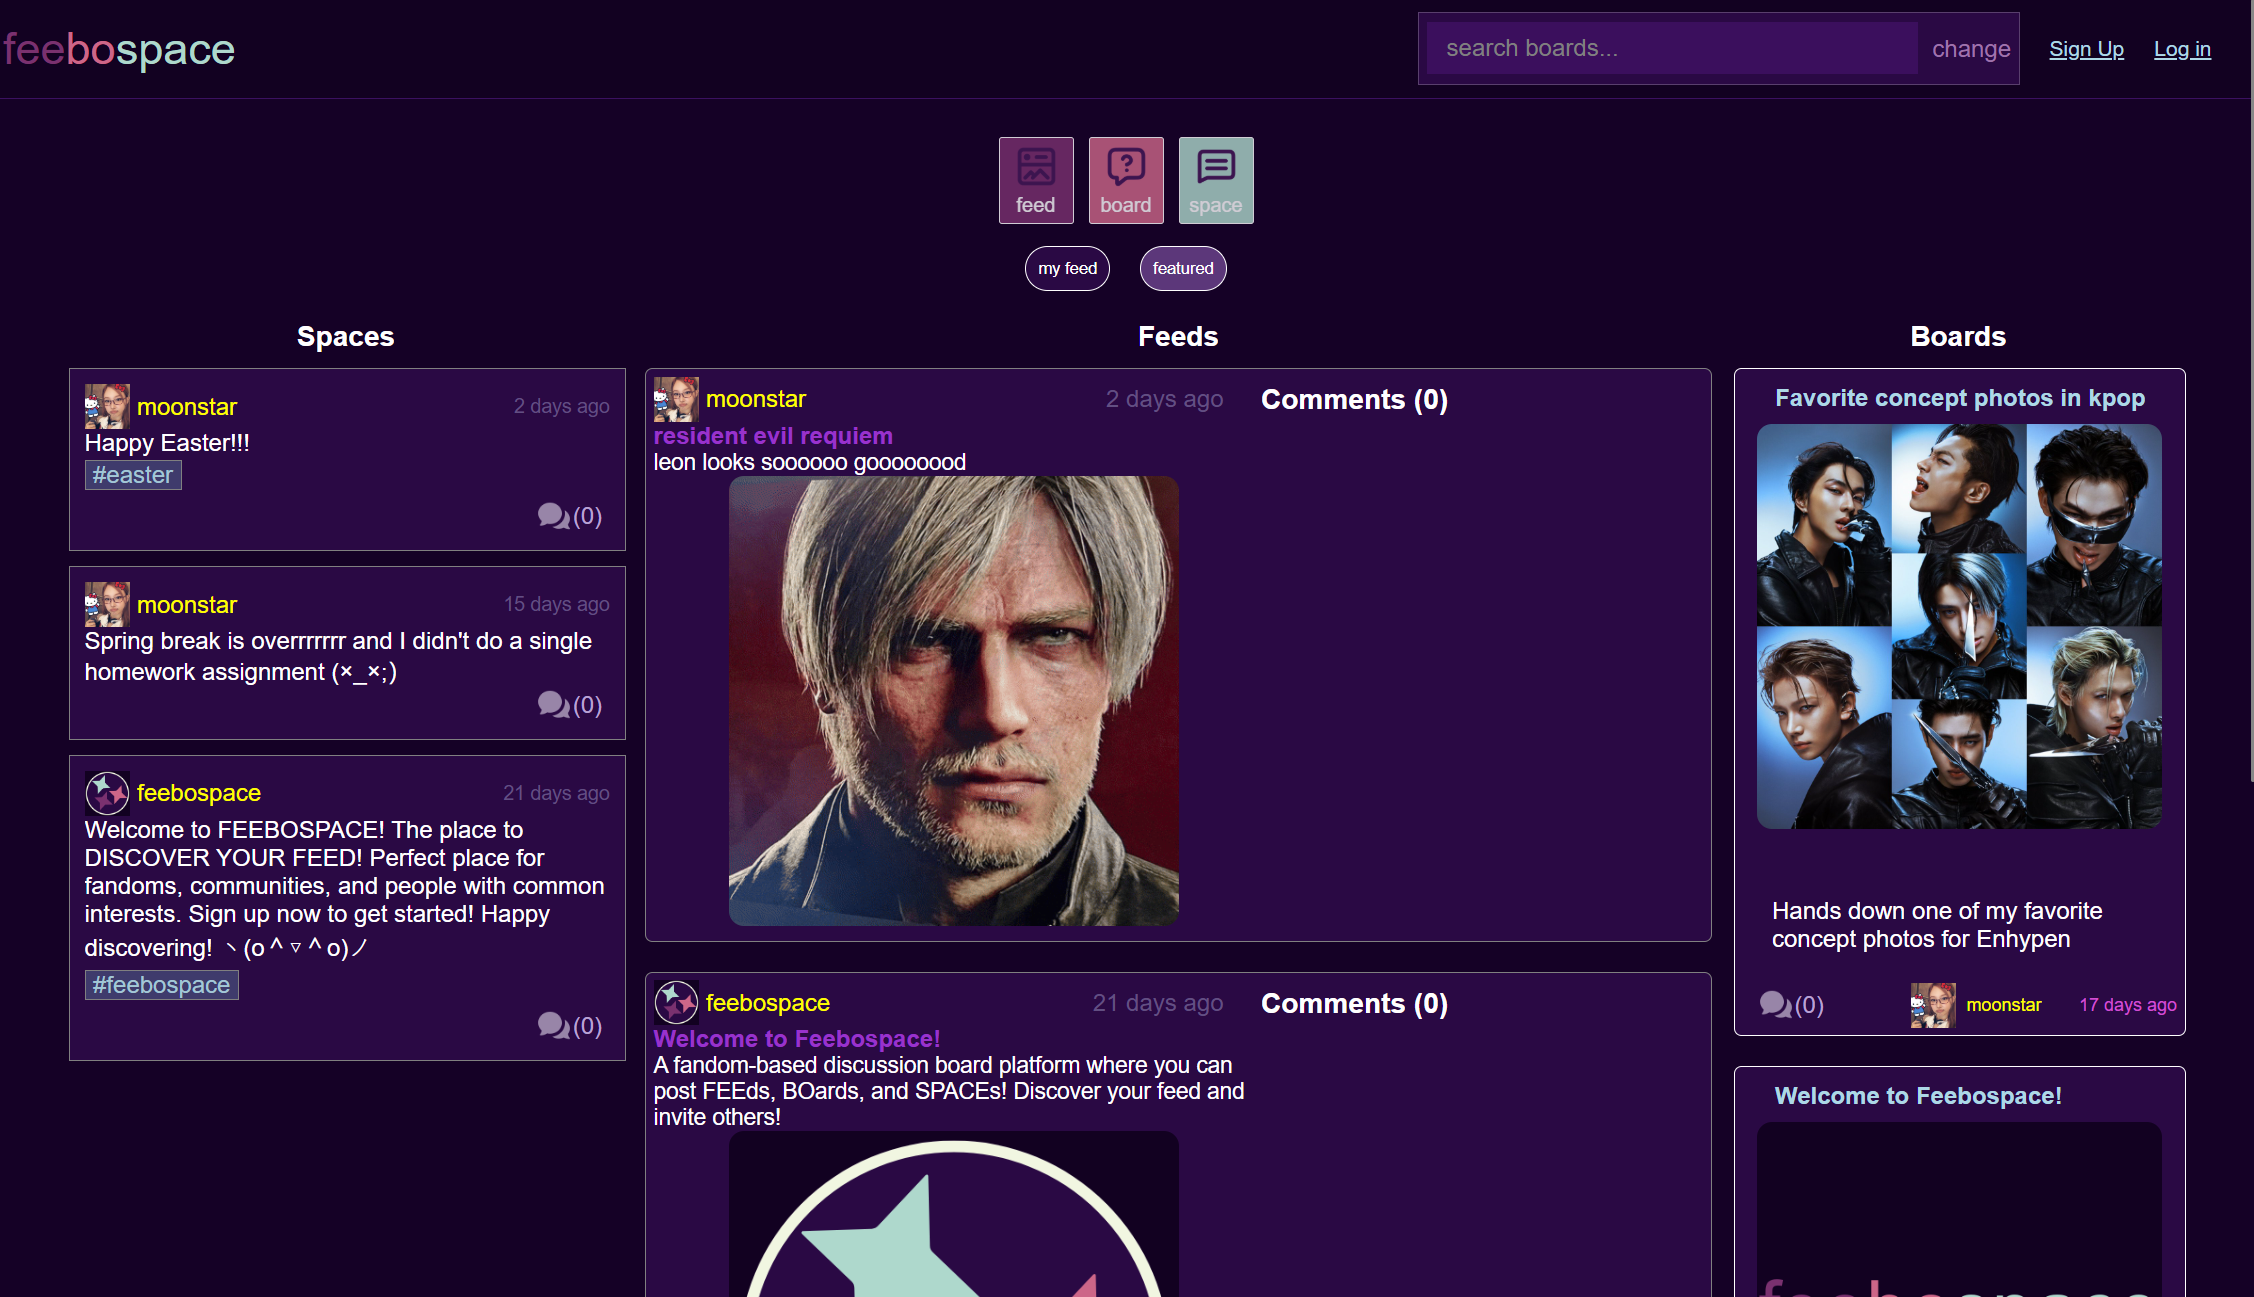Select the board section icon
Screen dimensions: 2254x1297
(1126, 180)
